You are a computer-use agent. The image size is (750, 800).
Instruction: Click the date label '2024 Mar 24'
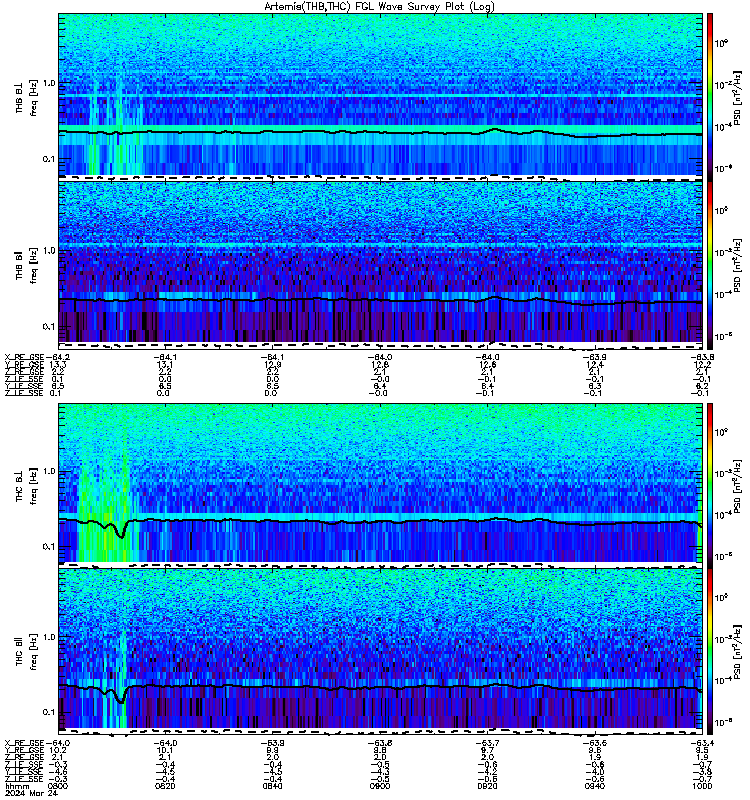click(x=31, y=793)
